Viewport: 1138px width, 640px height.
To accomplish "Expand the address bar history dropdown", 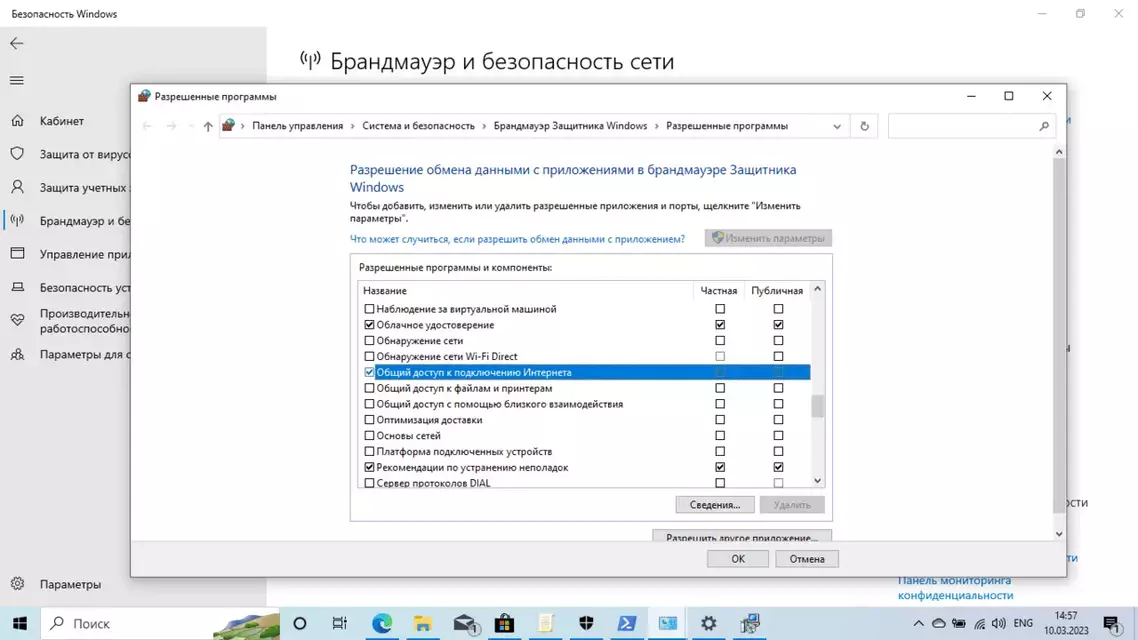I will click(837, 126).
